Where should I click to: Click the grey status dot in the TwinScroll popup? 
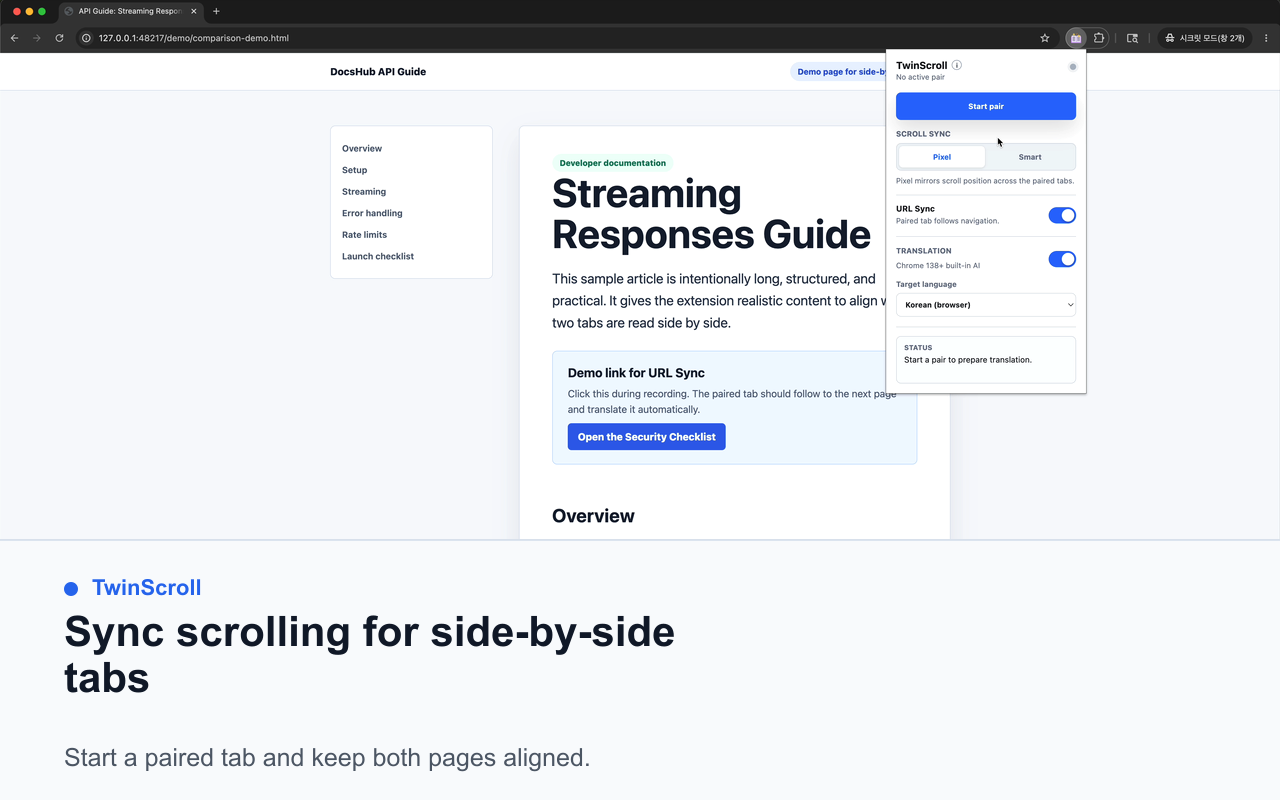tap(1073, 67)
